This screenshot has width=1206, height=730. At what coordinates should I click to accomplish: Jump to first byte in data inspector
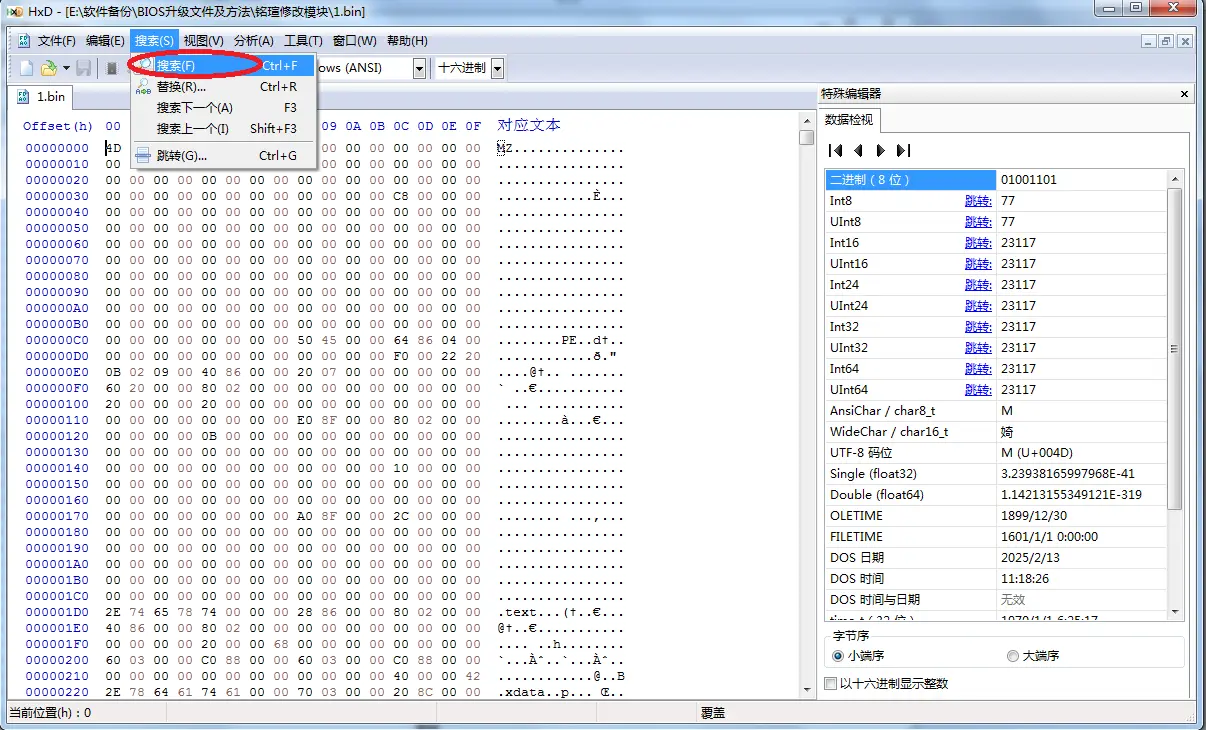pyautogui.click(x=836, y=151)
